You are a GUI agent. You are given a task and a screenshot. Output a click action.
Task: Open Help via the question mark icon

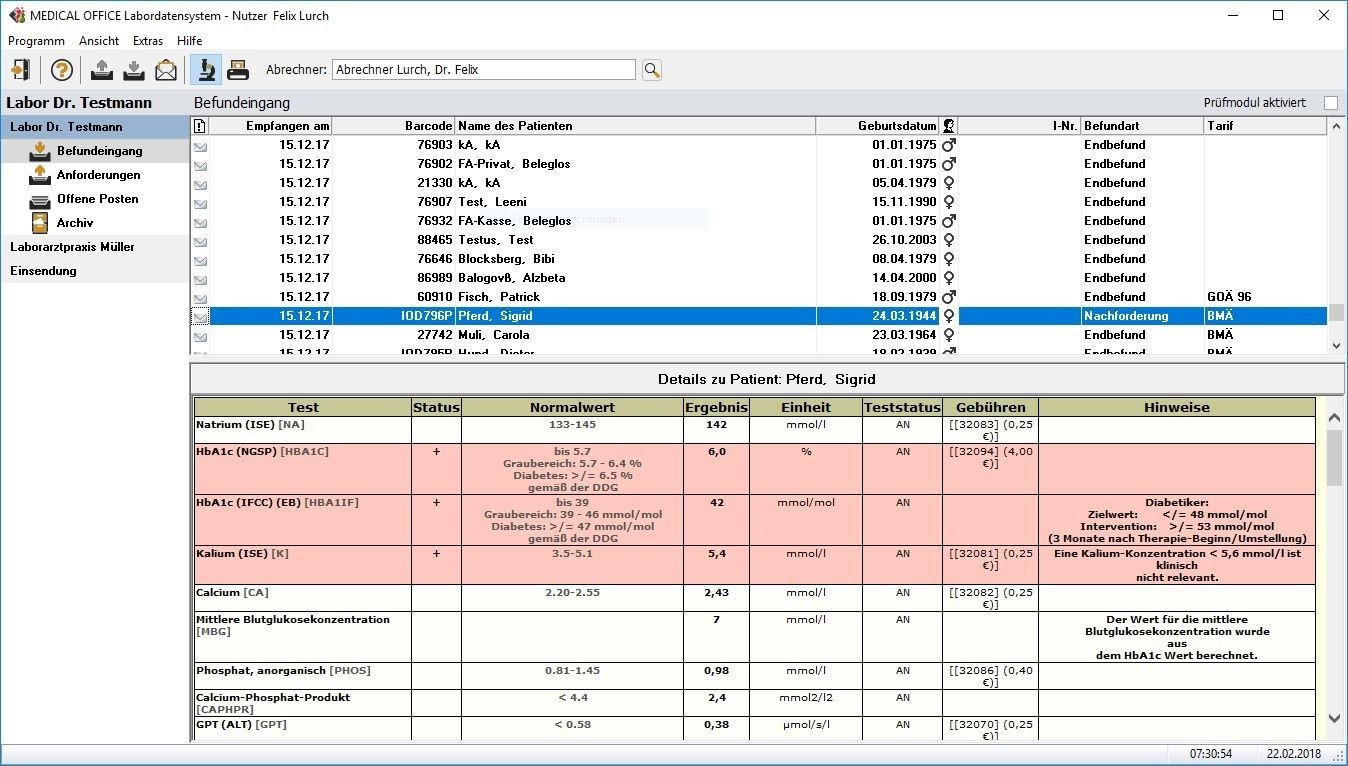(60, 69)
